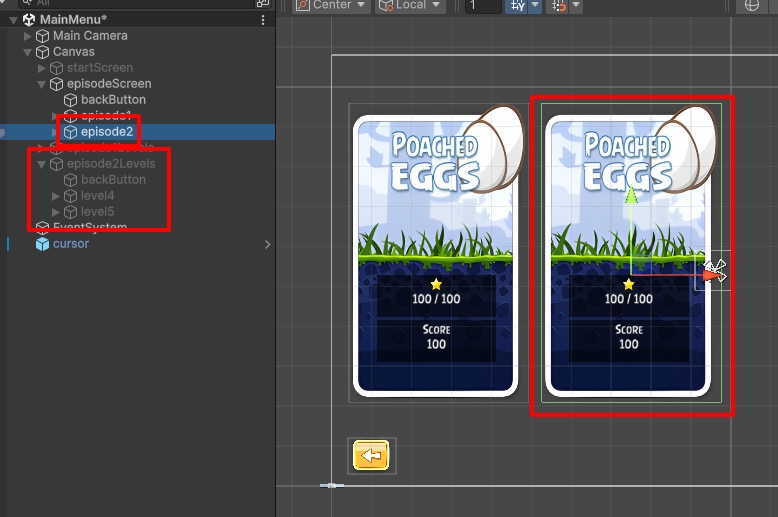Click the red X-axis move gizmo arrow

(x=713, y=274)
